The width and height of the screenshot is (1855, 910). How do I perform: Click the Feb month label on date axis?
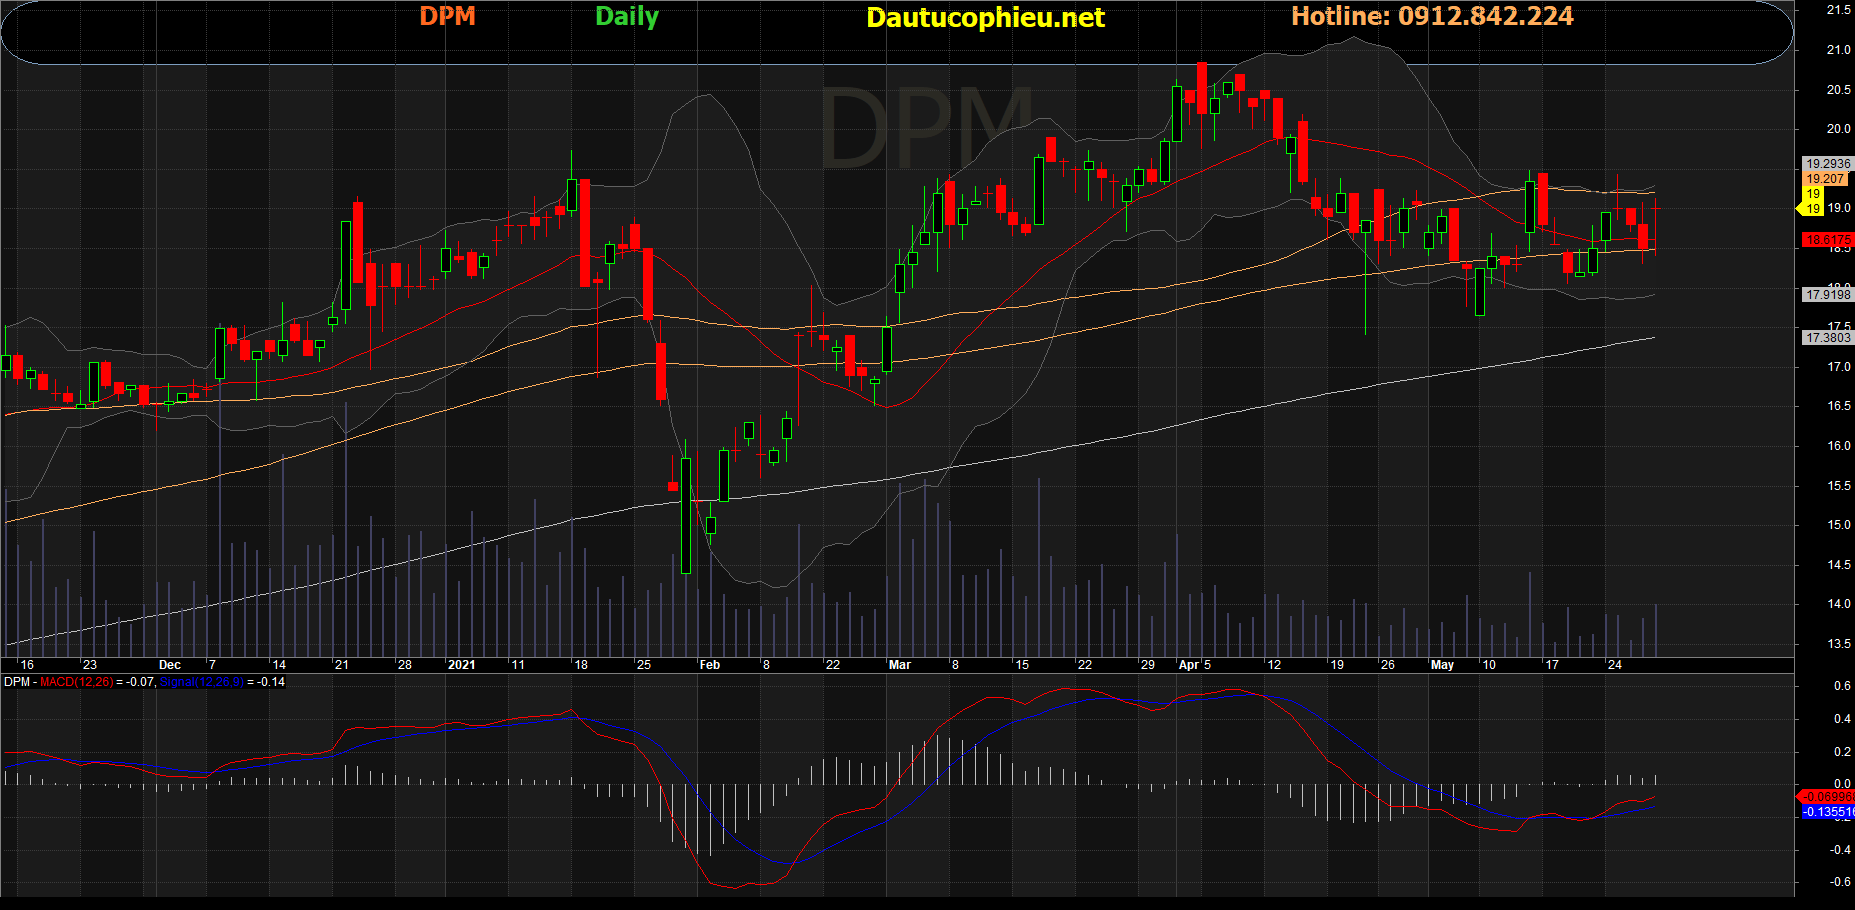pos(709,665)
